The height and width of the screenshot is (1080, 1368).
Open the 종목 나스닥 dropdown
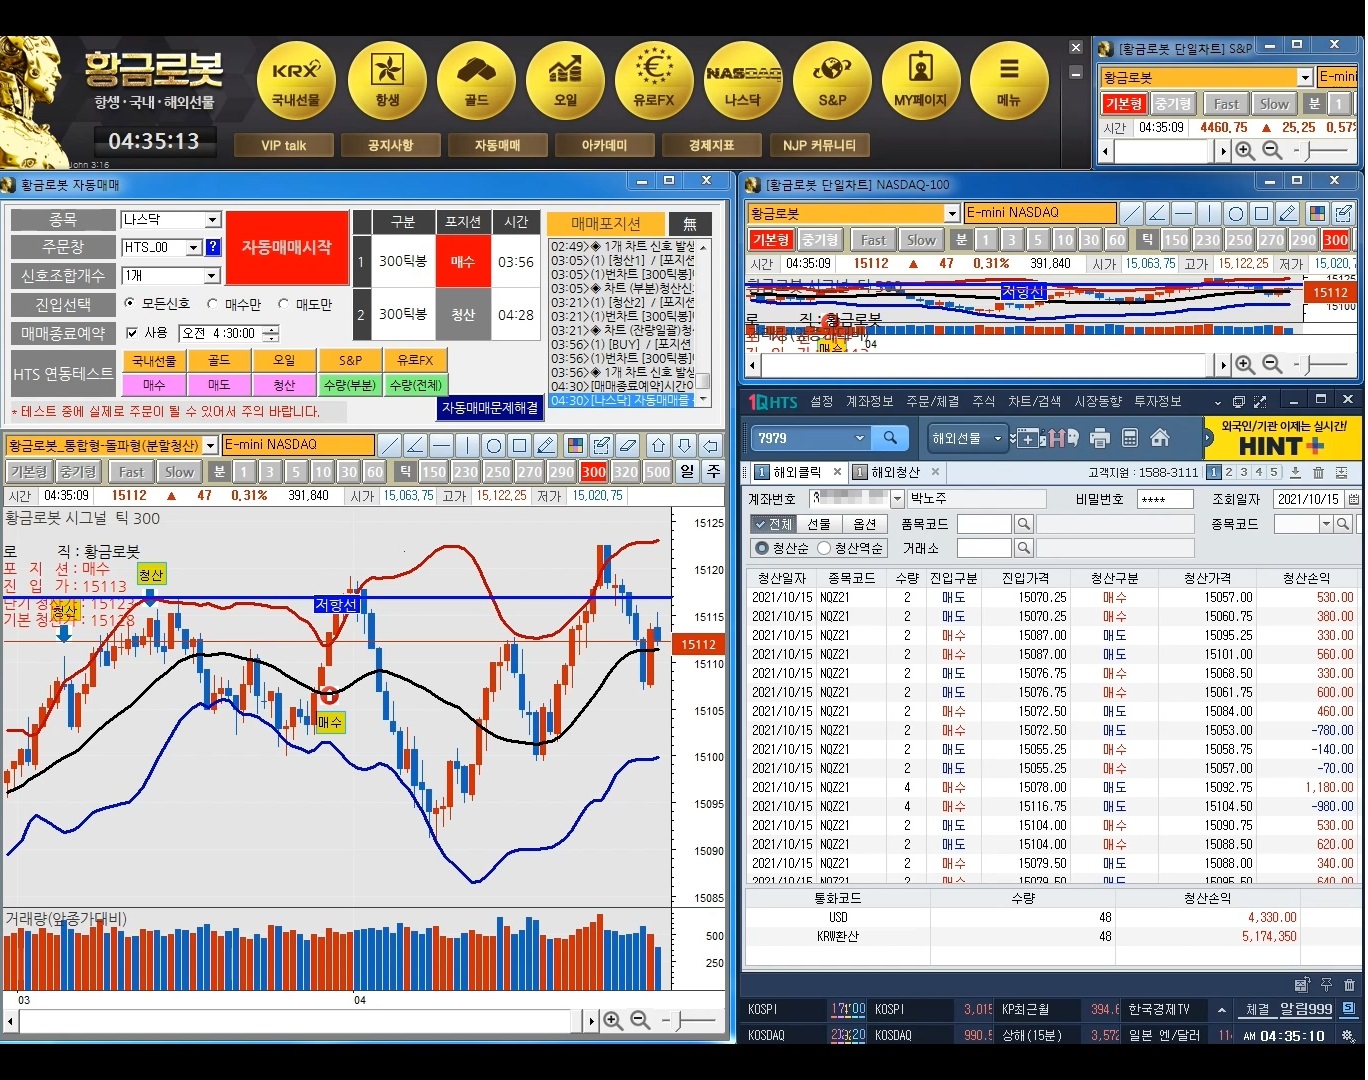click(x=212, y=220)
